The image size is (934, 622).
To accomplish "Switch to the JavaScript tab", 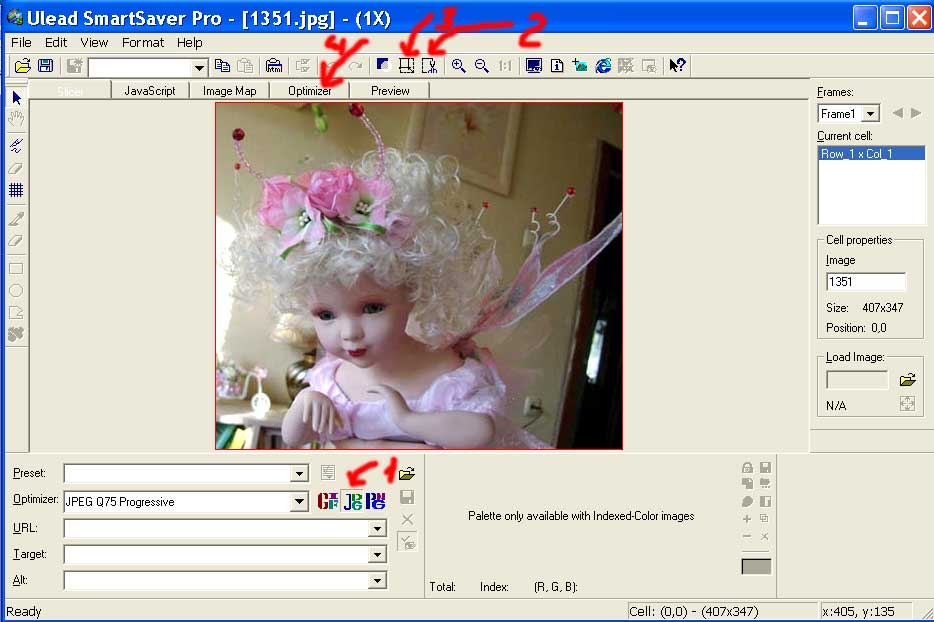I will [x=150, y=91].
